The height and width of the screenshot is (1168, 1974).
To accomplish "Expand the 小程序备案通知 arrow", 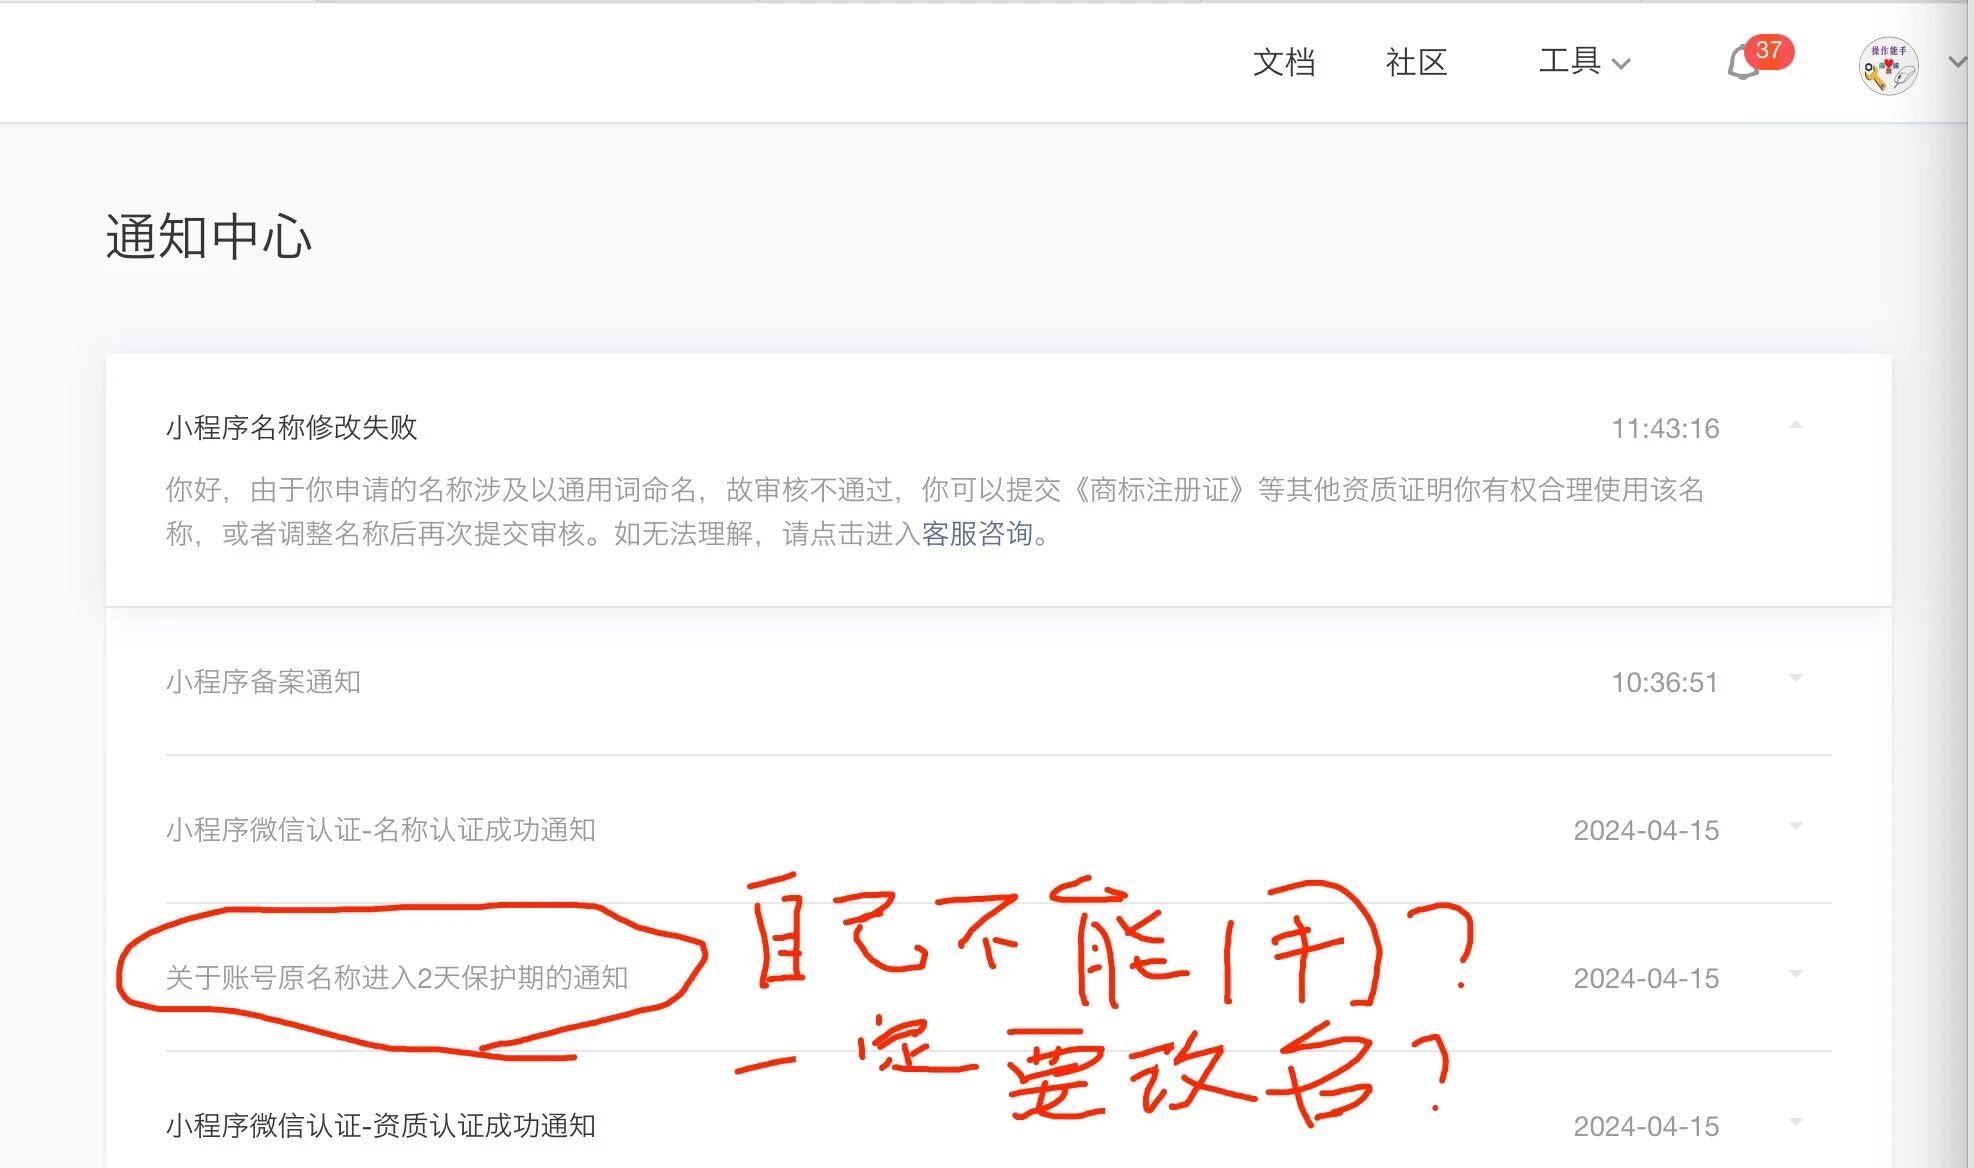I will (1796, 679).
